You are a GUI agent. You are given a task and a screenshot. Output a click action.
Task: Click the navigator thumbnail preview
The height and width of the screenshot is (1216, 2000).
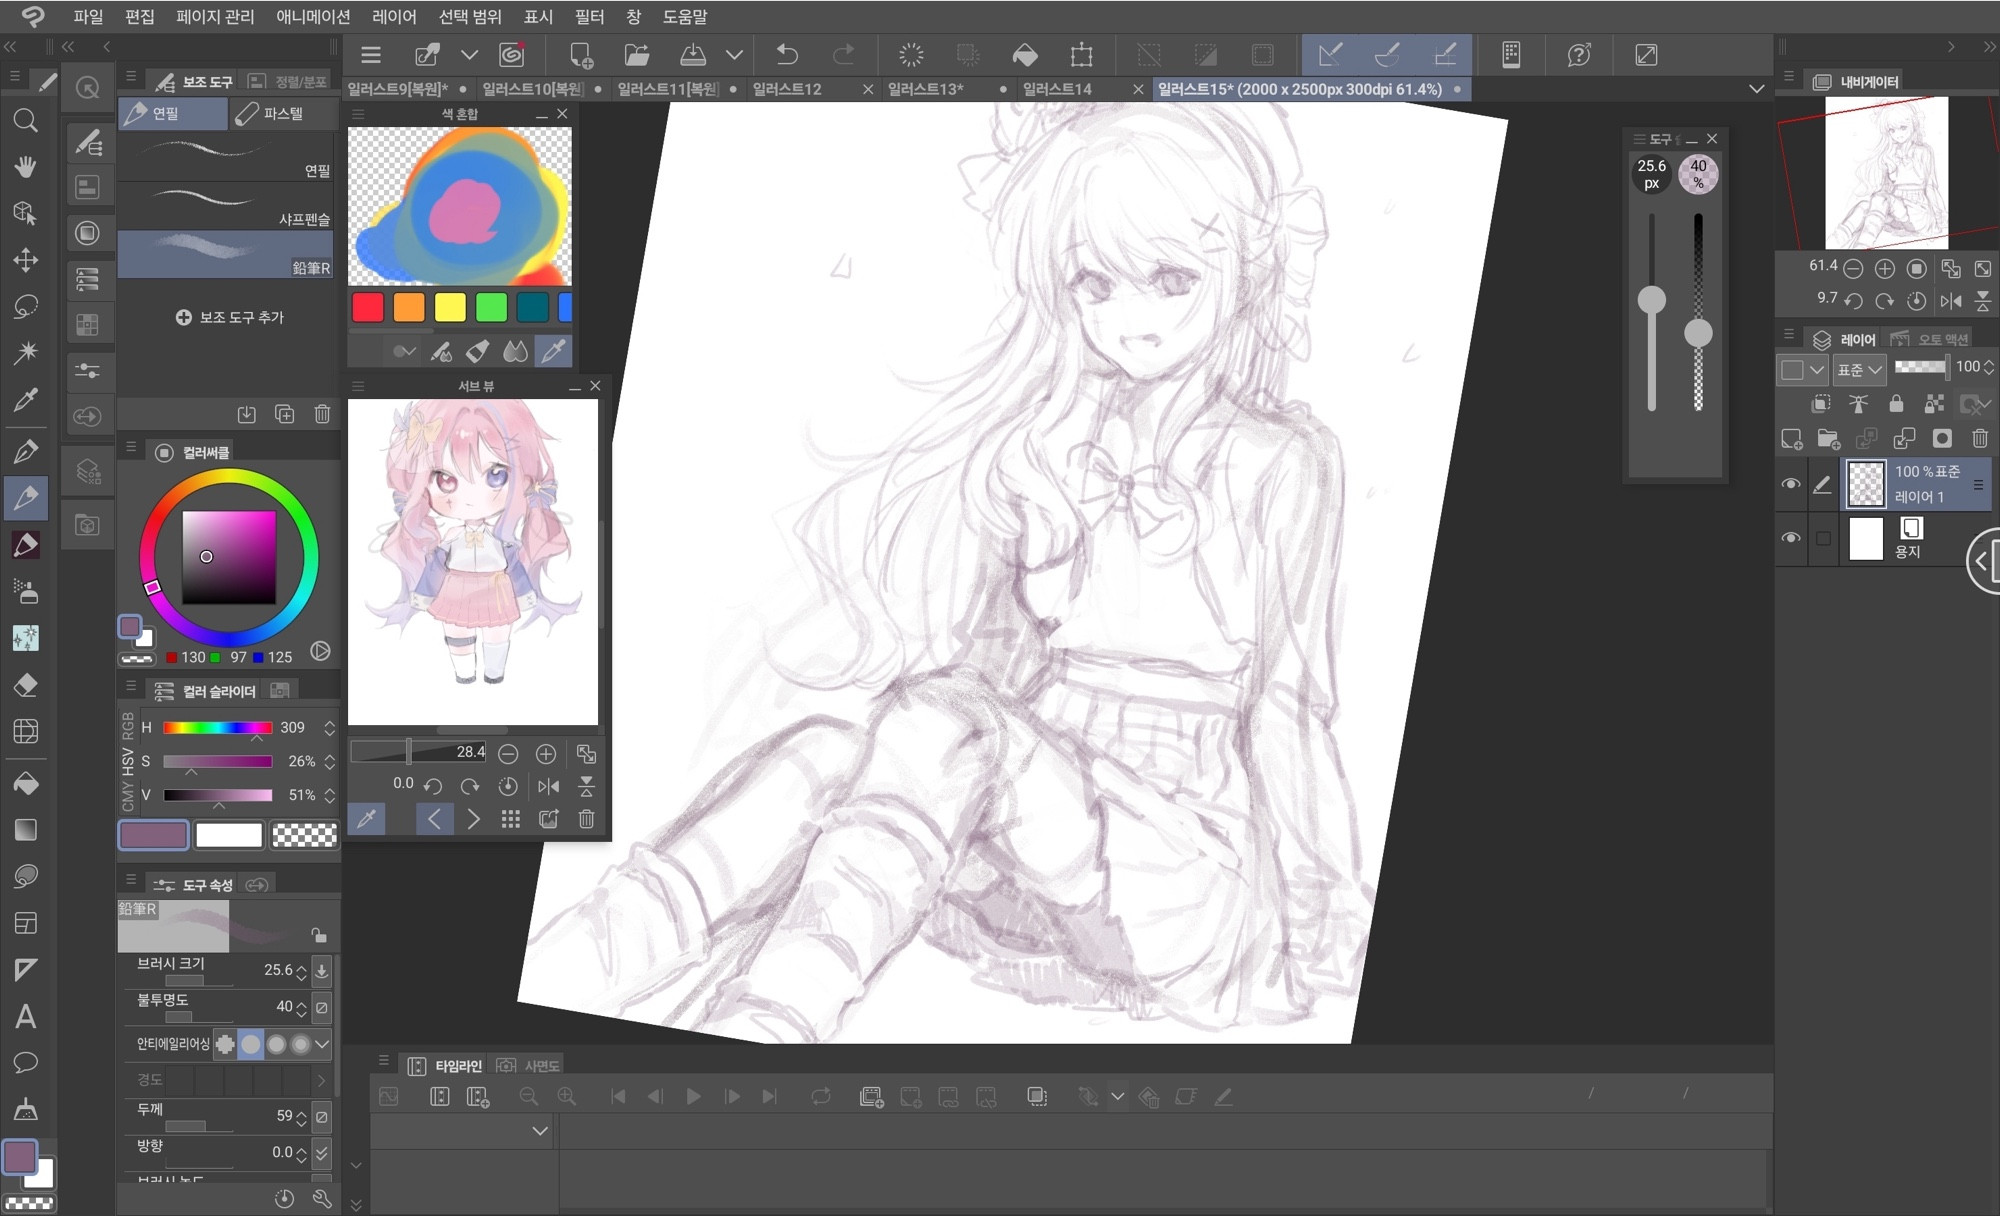click(1886, 172)
